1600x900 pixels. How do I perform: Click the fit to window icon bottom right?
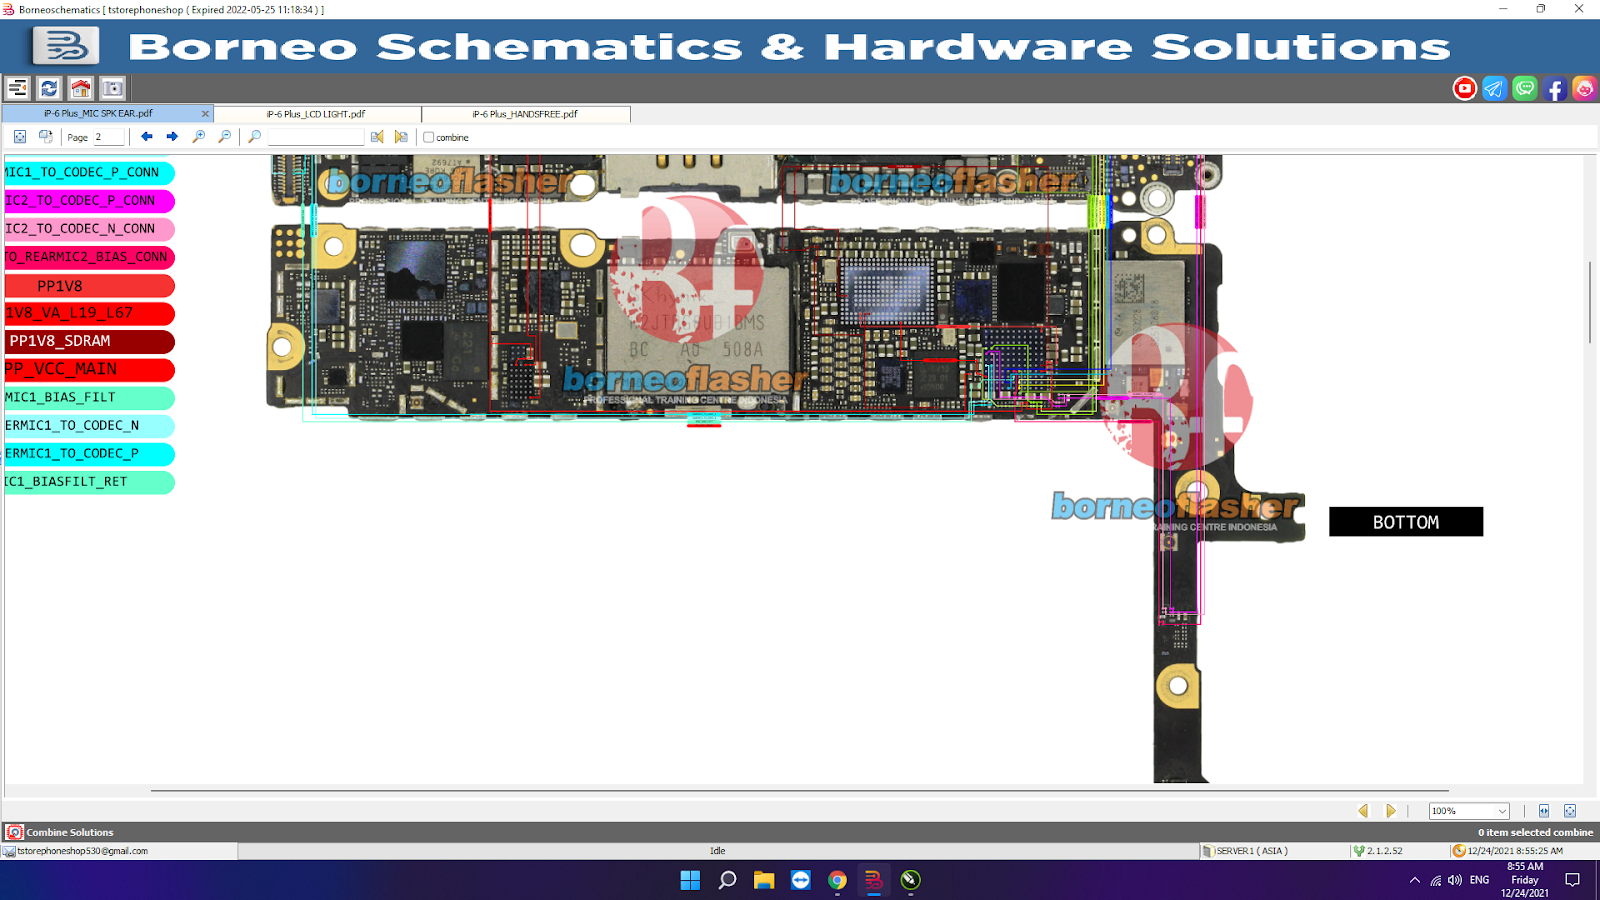[1570, 811]
